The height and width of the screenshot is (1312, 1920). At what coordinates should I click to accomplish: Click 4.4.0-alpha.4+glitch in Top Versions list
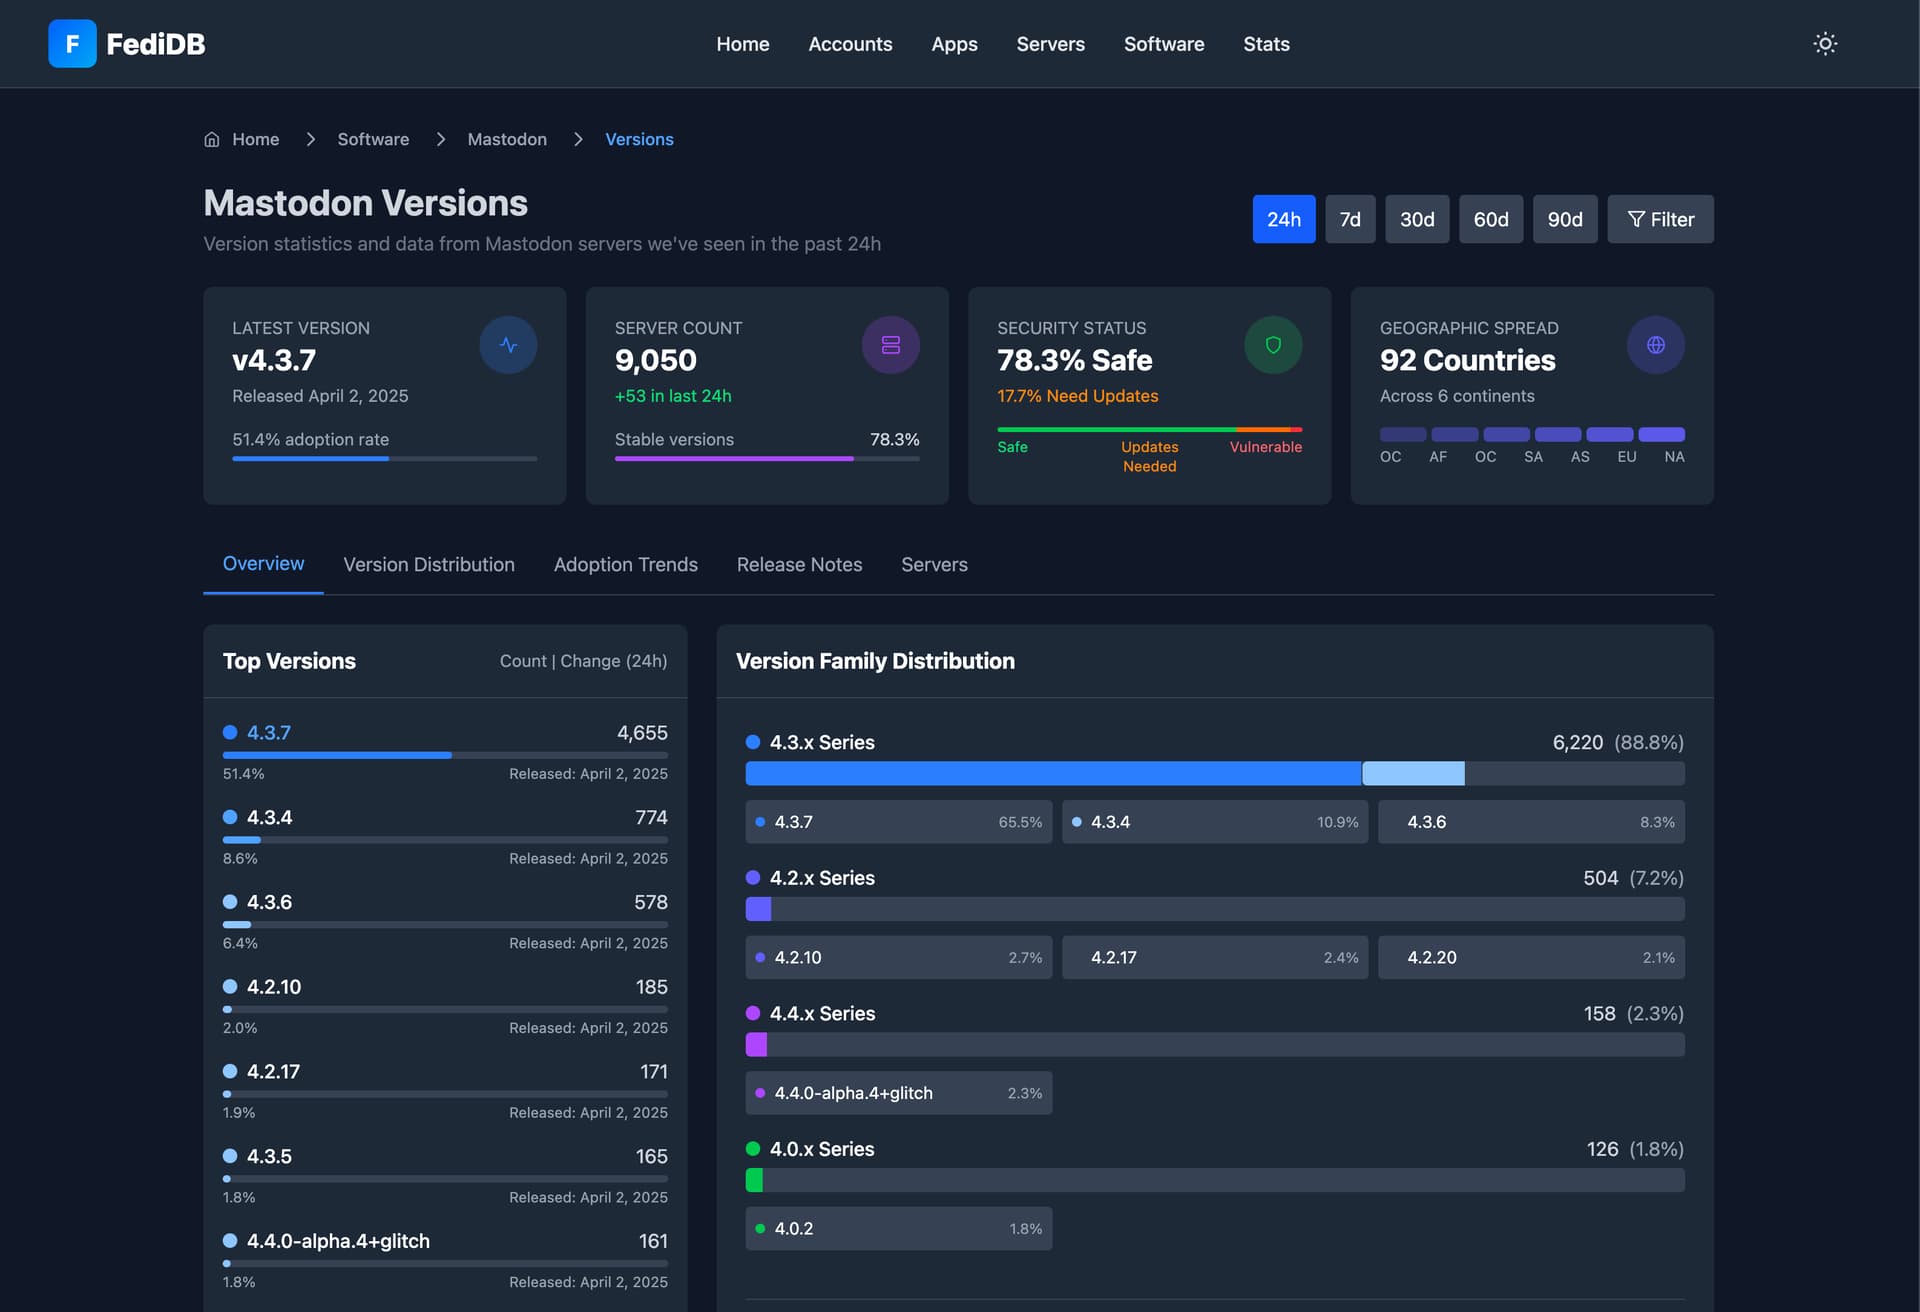coord(338,1241)
